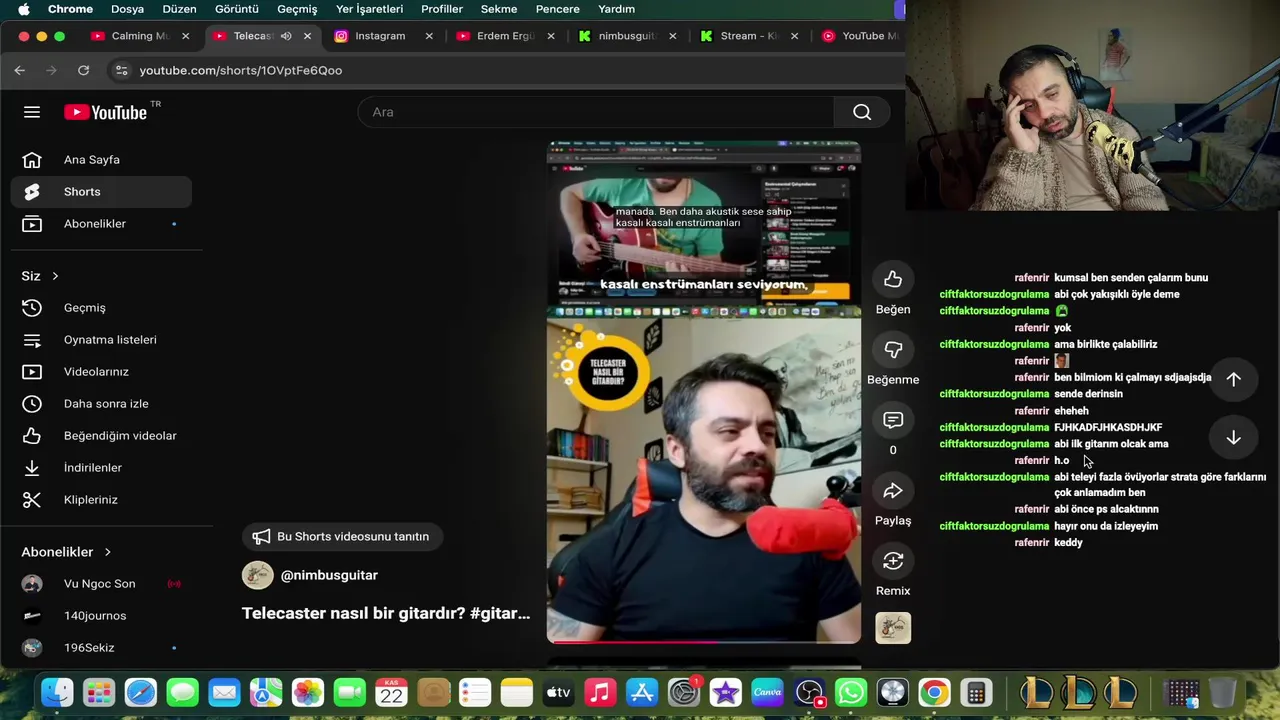
Task: Click the URL youtube.com/shorts address bar
Action: point(241,70)
